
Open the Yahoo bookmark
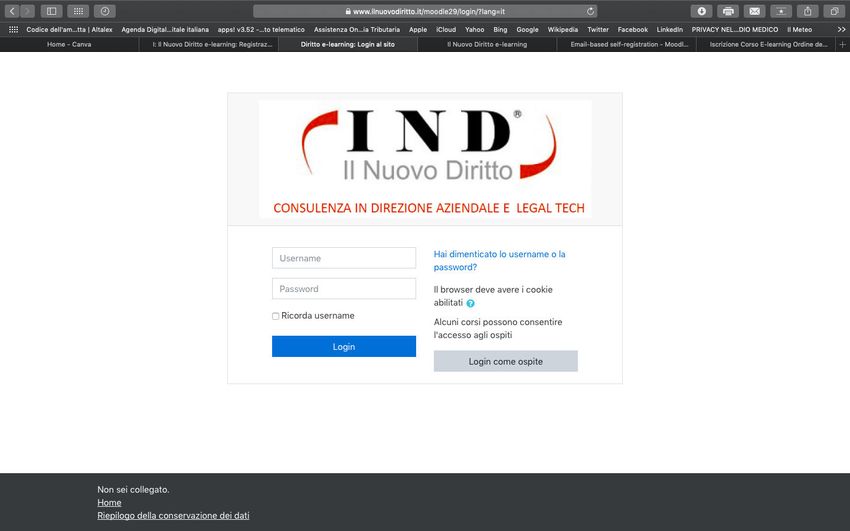474,30
